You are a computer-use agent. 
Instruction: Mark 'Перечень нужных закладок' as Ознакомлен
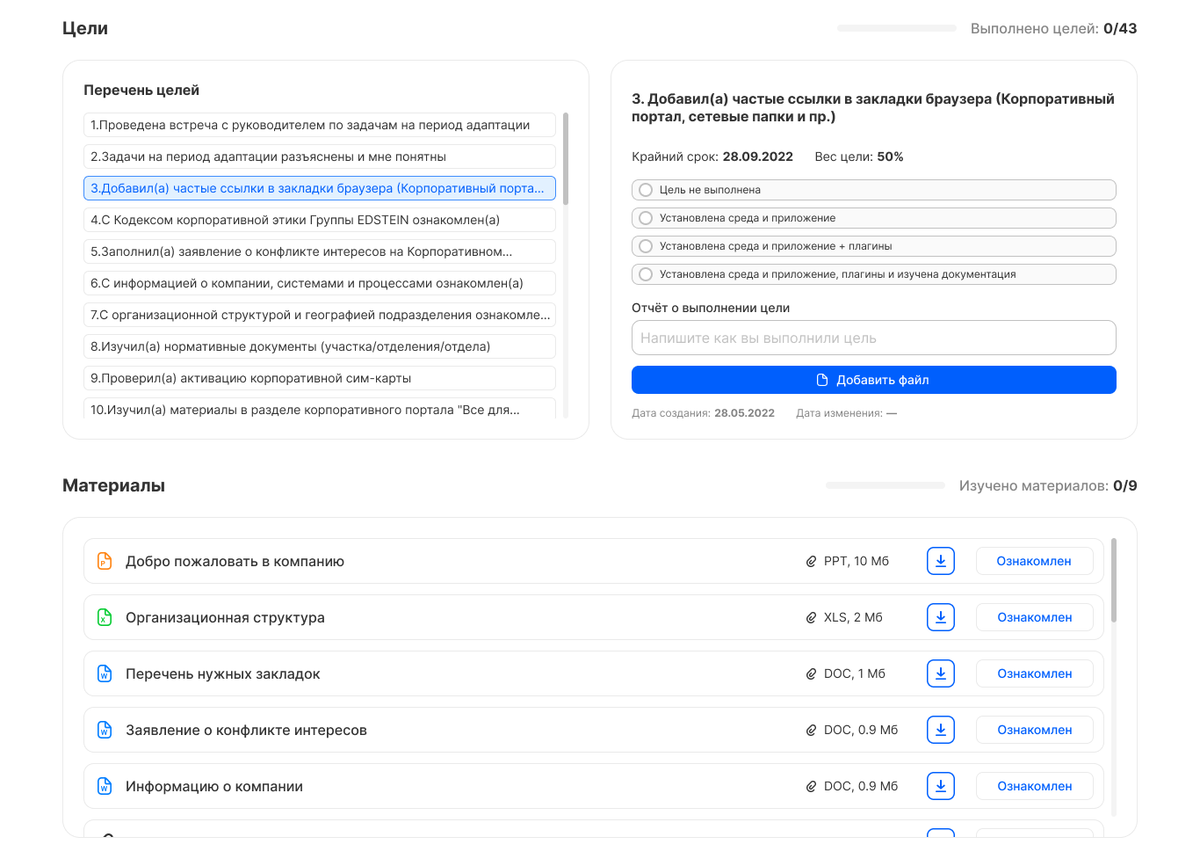coord(1034,674)
